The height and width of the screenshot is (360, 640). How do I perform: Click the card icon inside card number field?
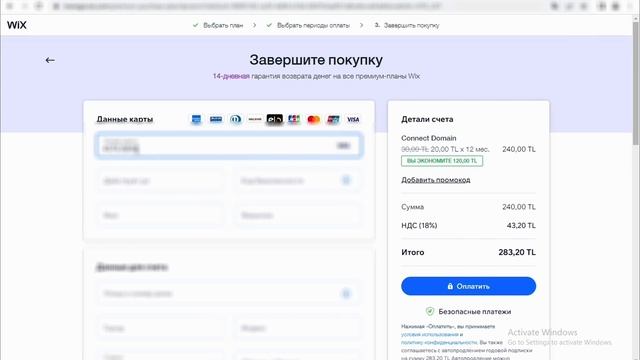(343, 146)
